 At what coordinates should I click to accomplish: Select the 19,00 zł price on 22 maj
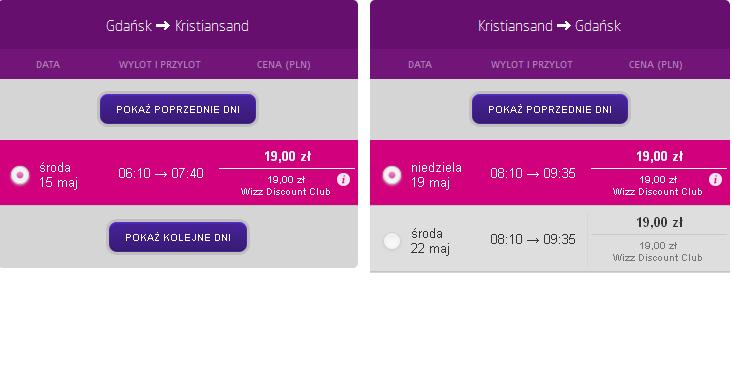659,223
